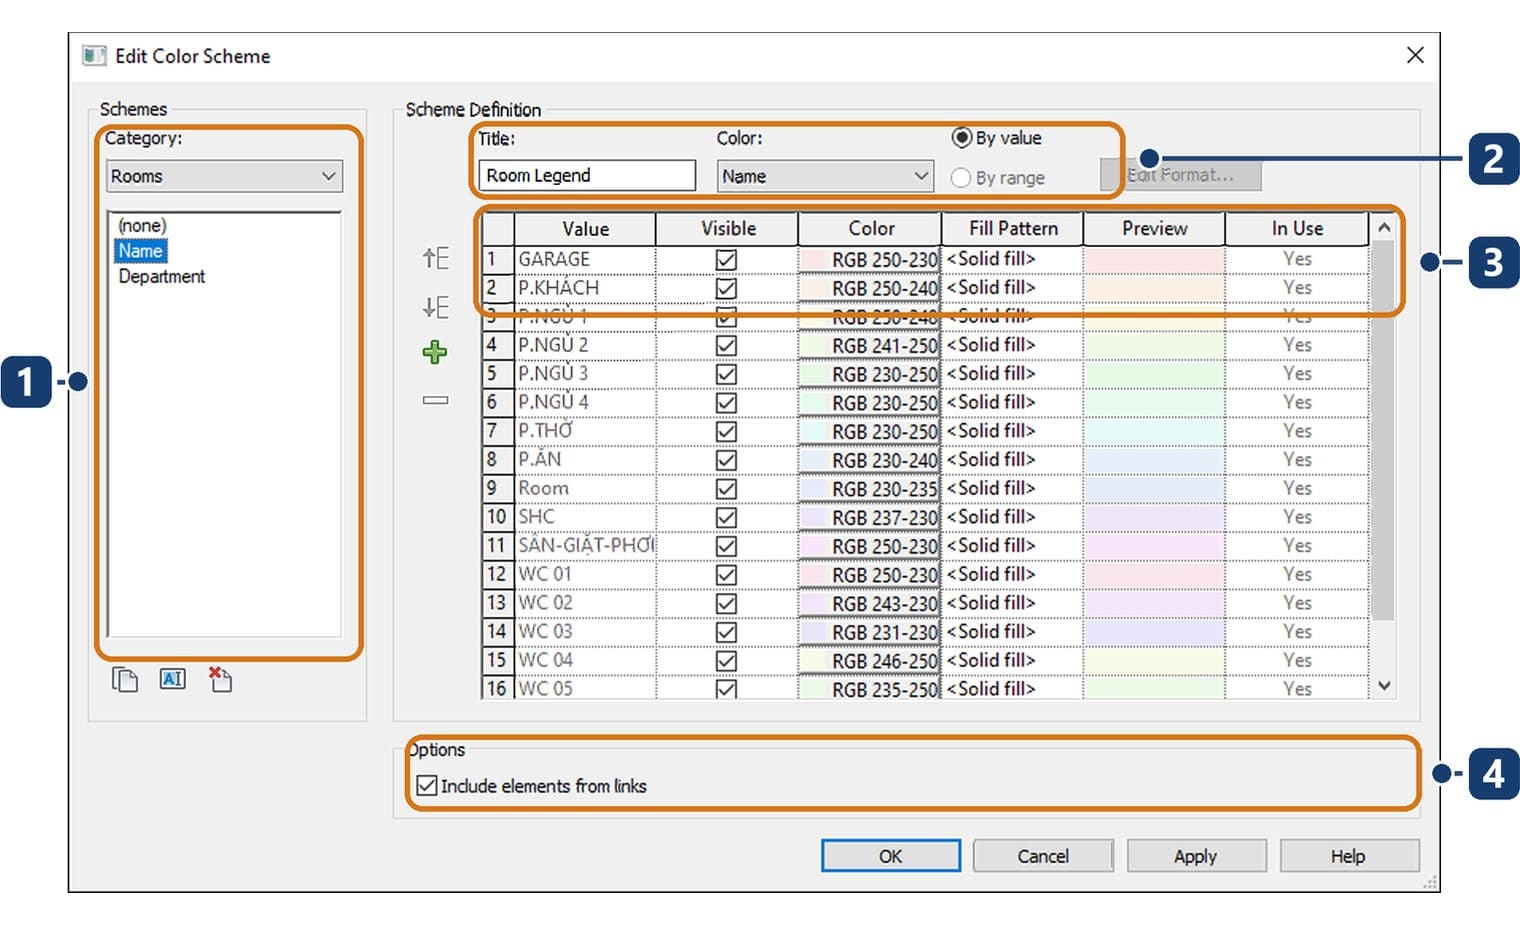Open Fill Pattern dropdown for SHC row
The height and width of the screenshot is (925, 1520).
coord(1012,517)
